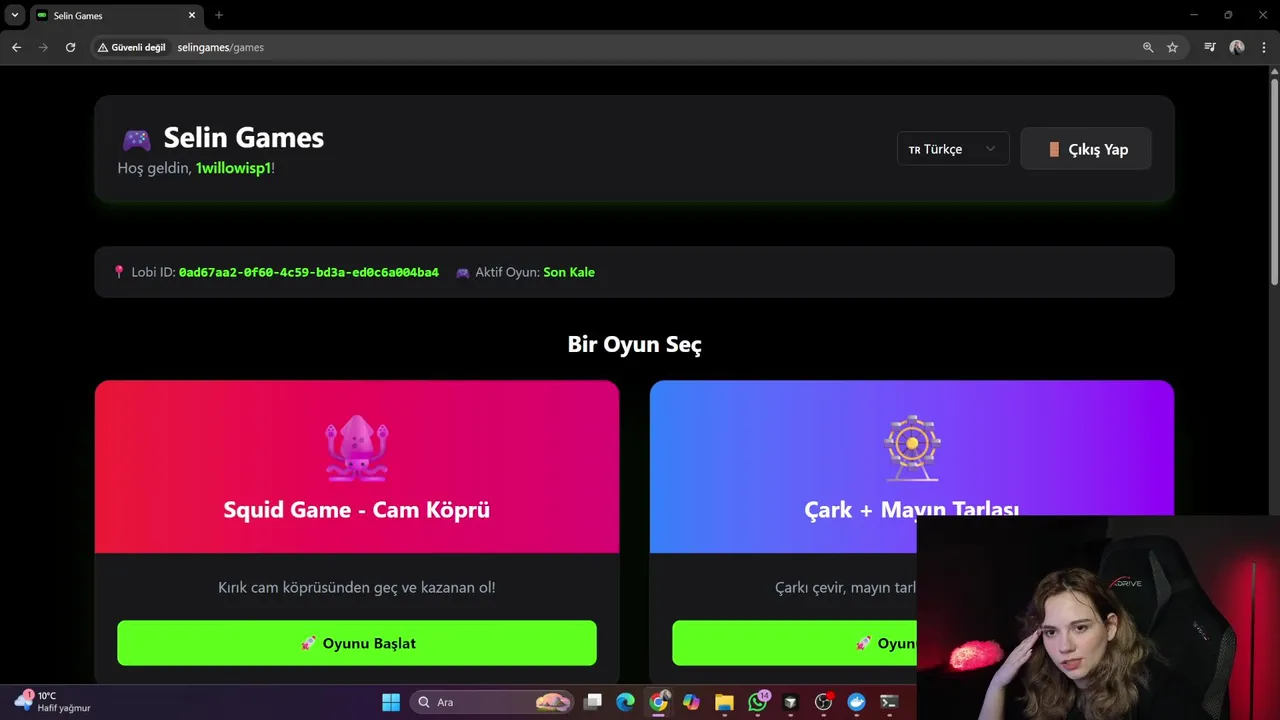Click the Çıkış Yap logout button
The height and width of the screenshot is (720, 1280).
1086,149
